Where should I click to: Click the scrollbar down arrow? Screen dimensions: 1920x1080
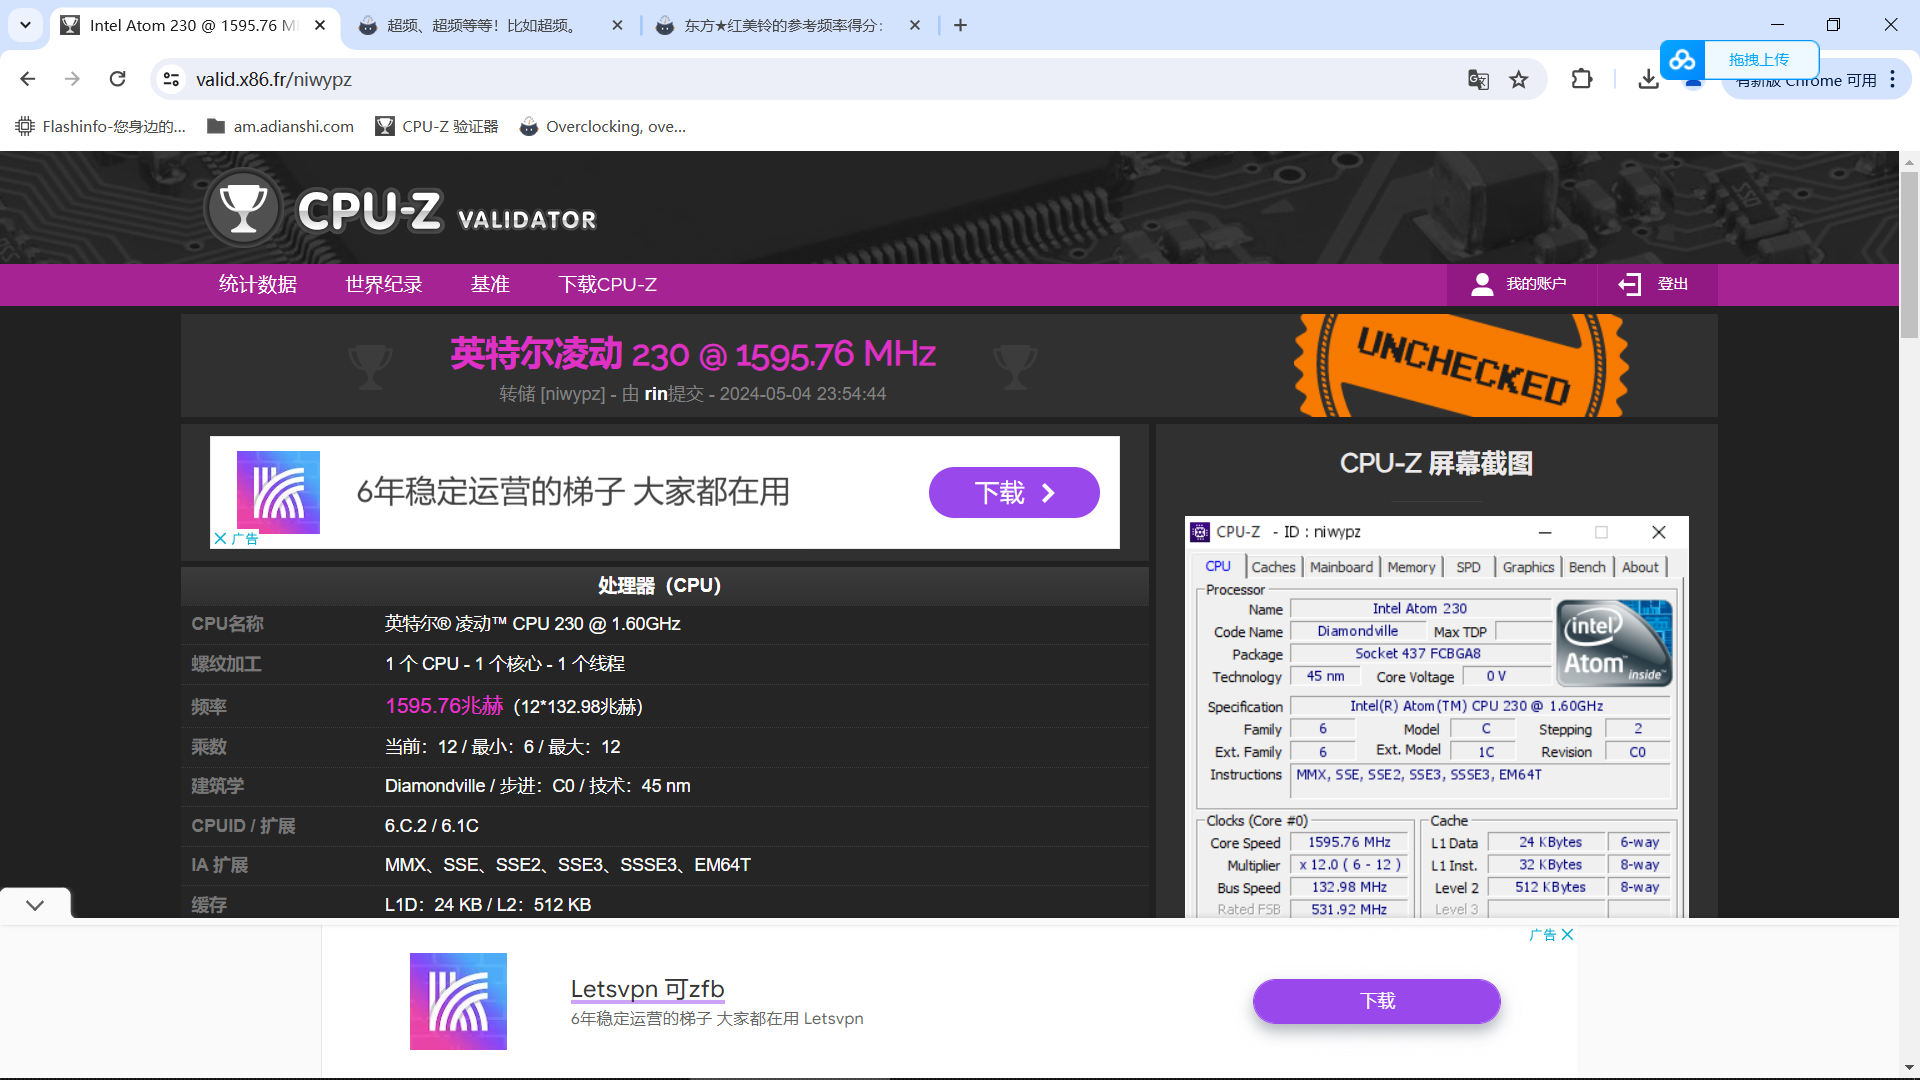click(1909, 1068)
